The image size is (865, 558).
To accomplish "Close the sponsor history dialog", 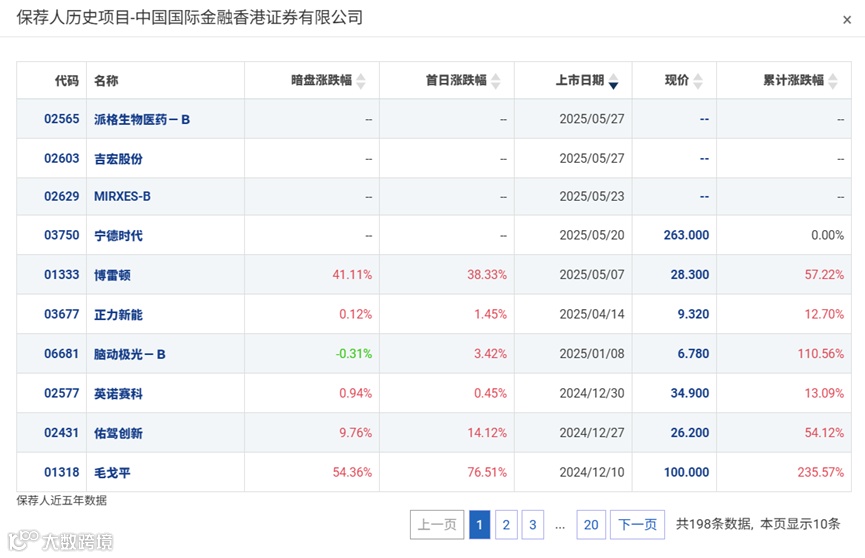I will coord(847,20).
